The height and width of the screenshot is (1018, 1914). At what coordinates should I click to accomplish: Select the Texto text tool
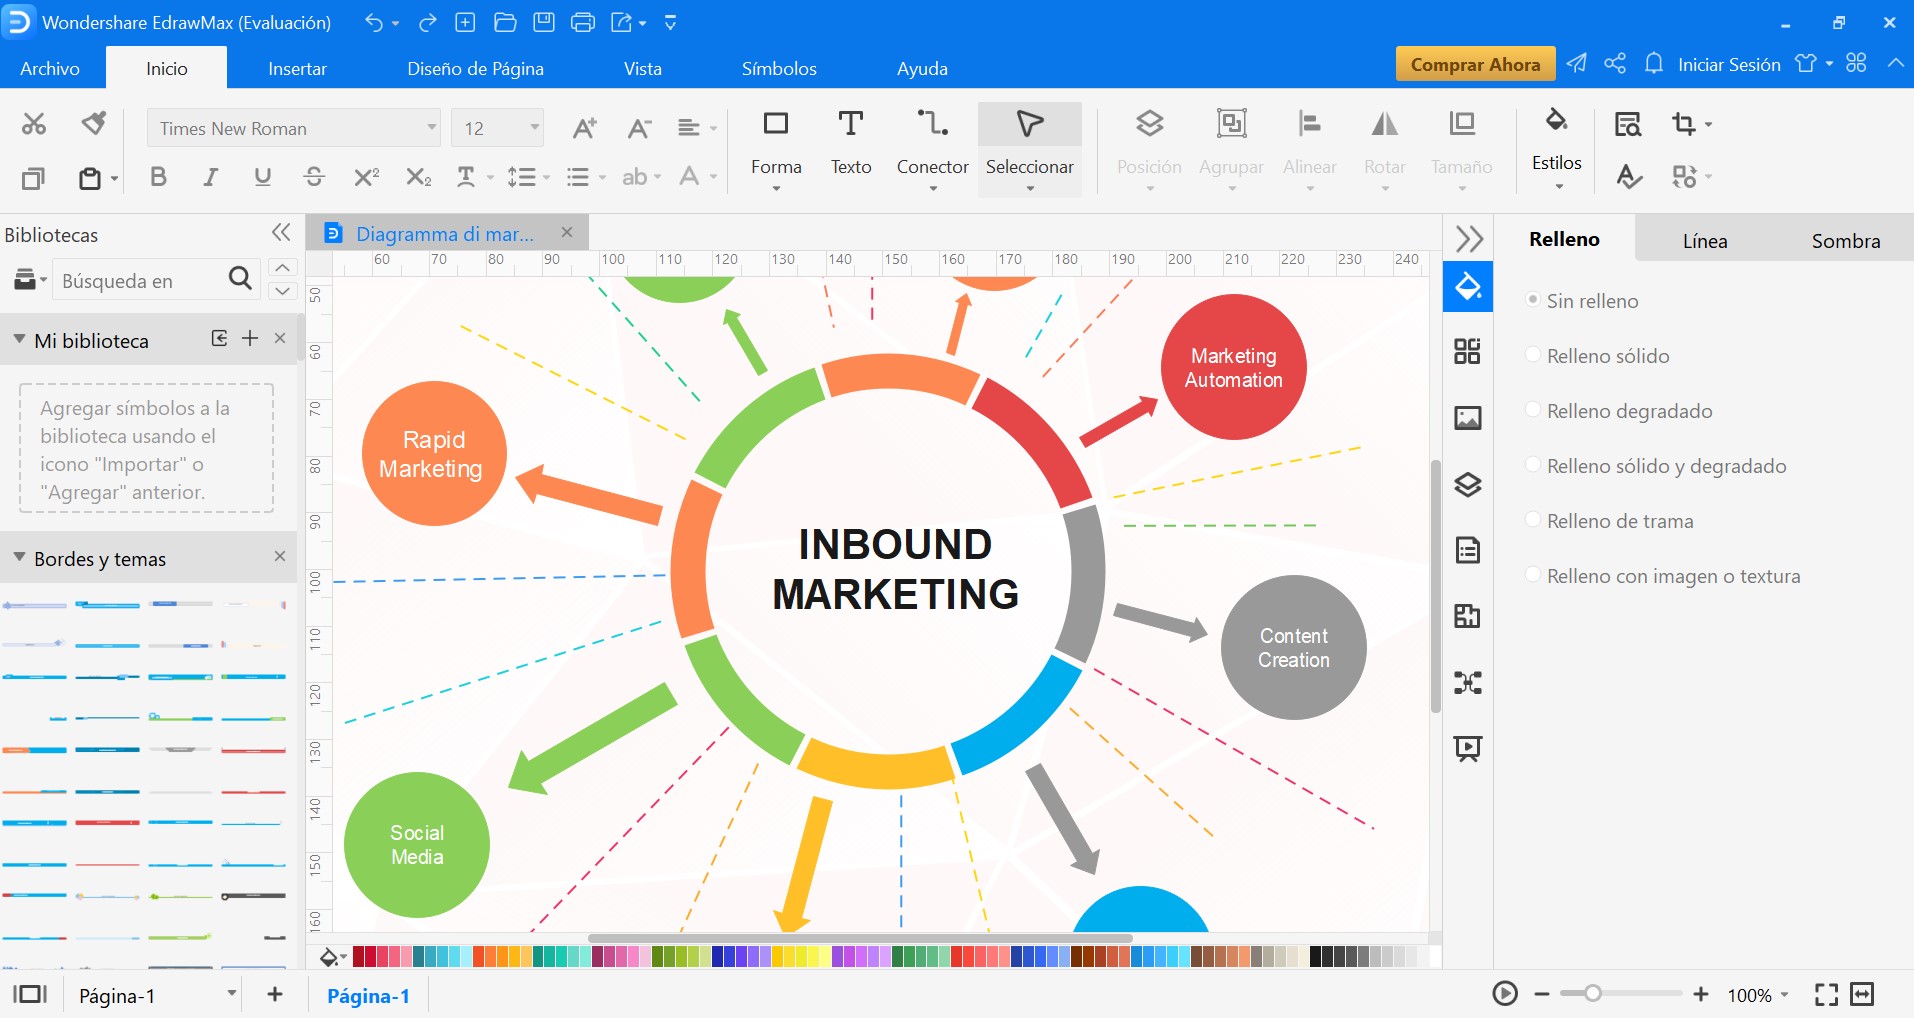851,144
